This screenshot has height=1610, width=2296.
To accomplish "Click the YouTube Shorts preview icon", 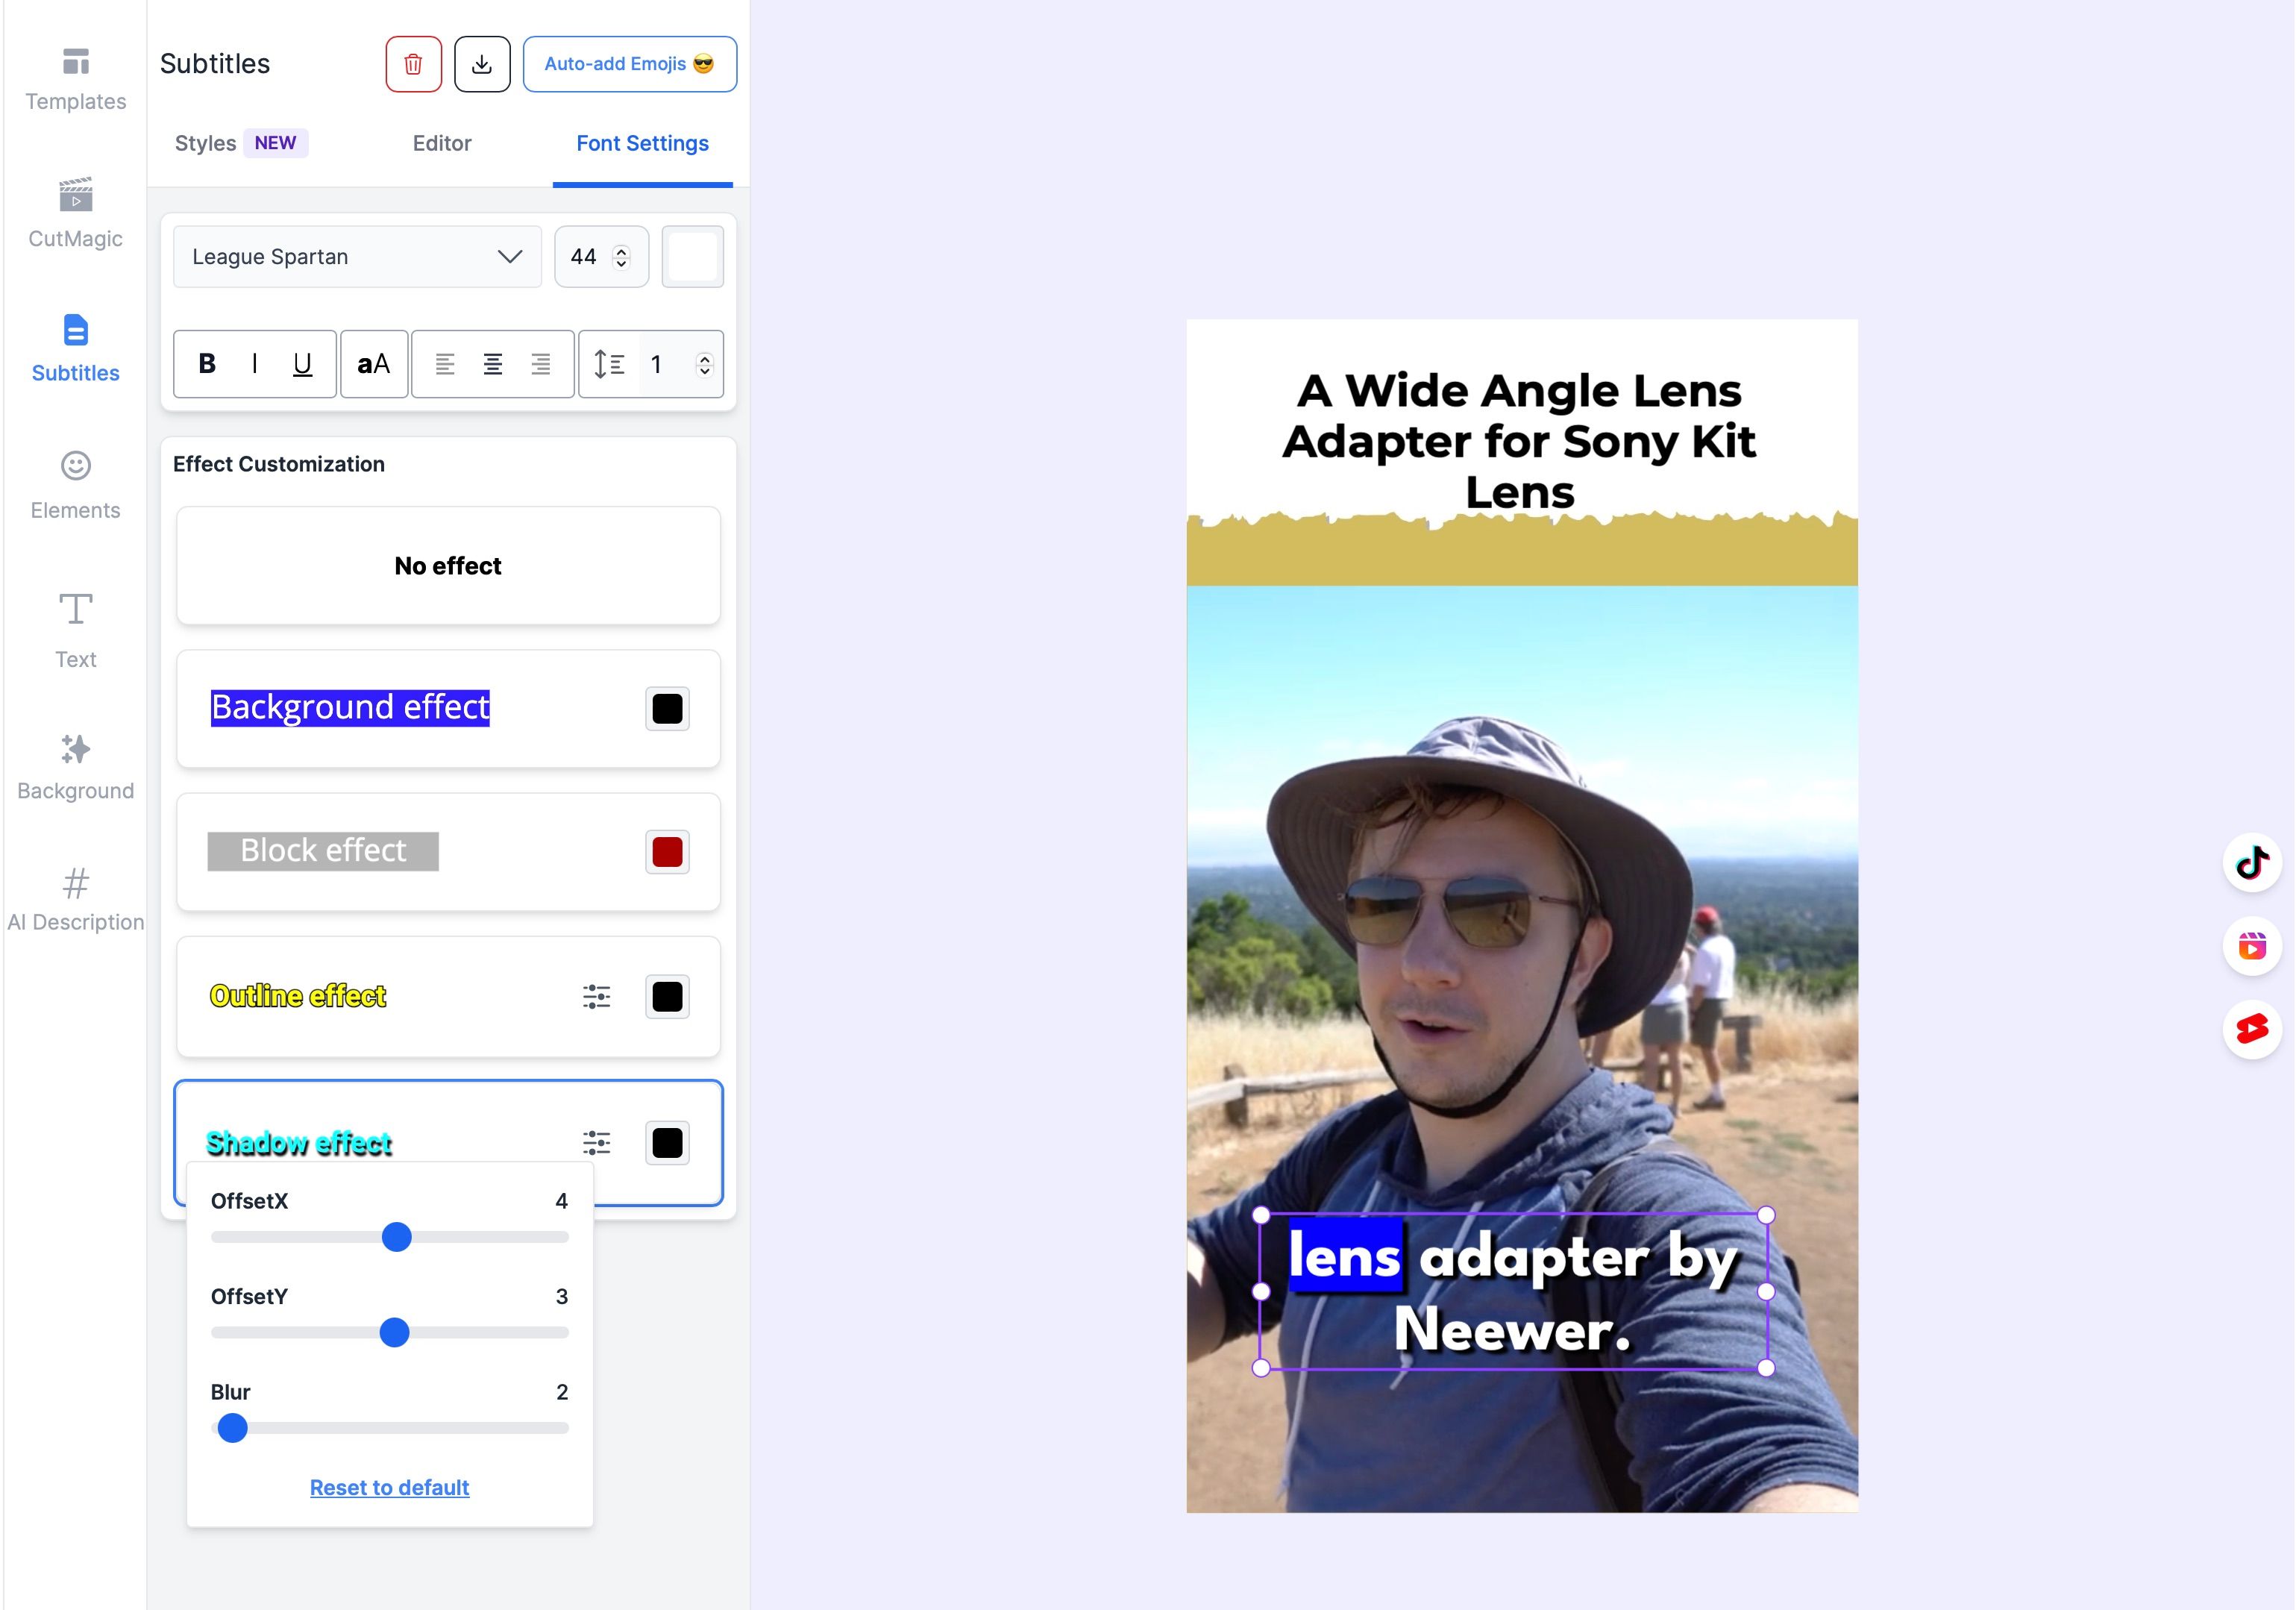I will tap(2252, 1029).
